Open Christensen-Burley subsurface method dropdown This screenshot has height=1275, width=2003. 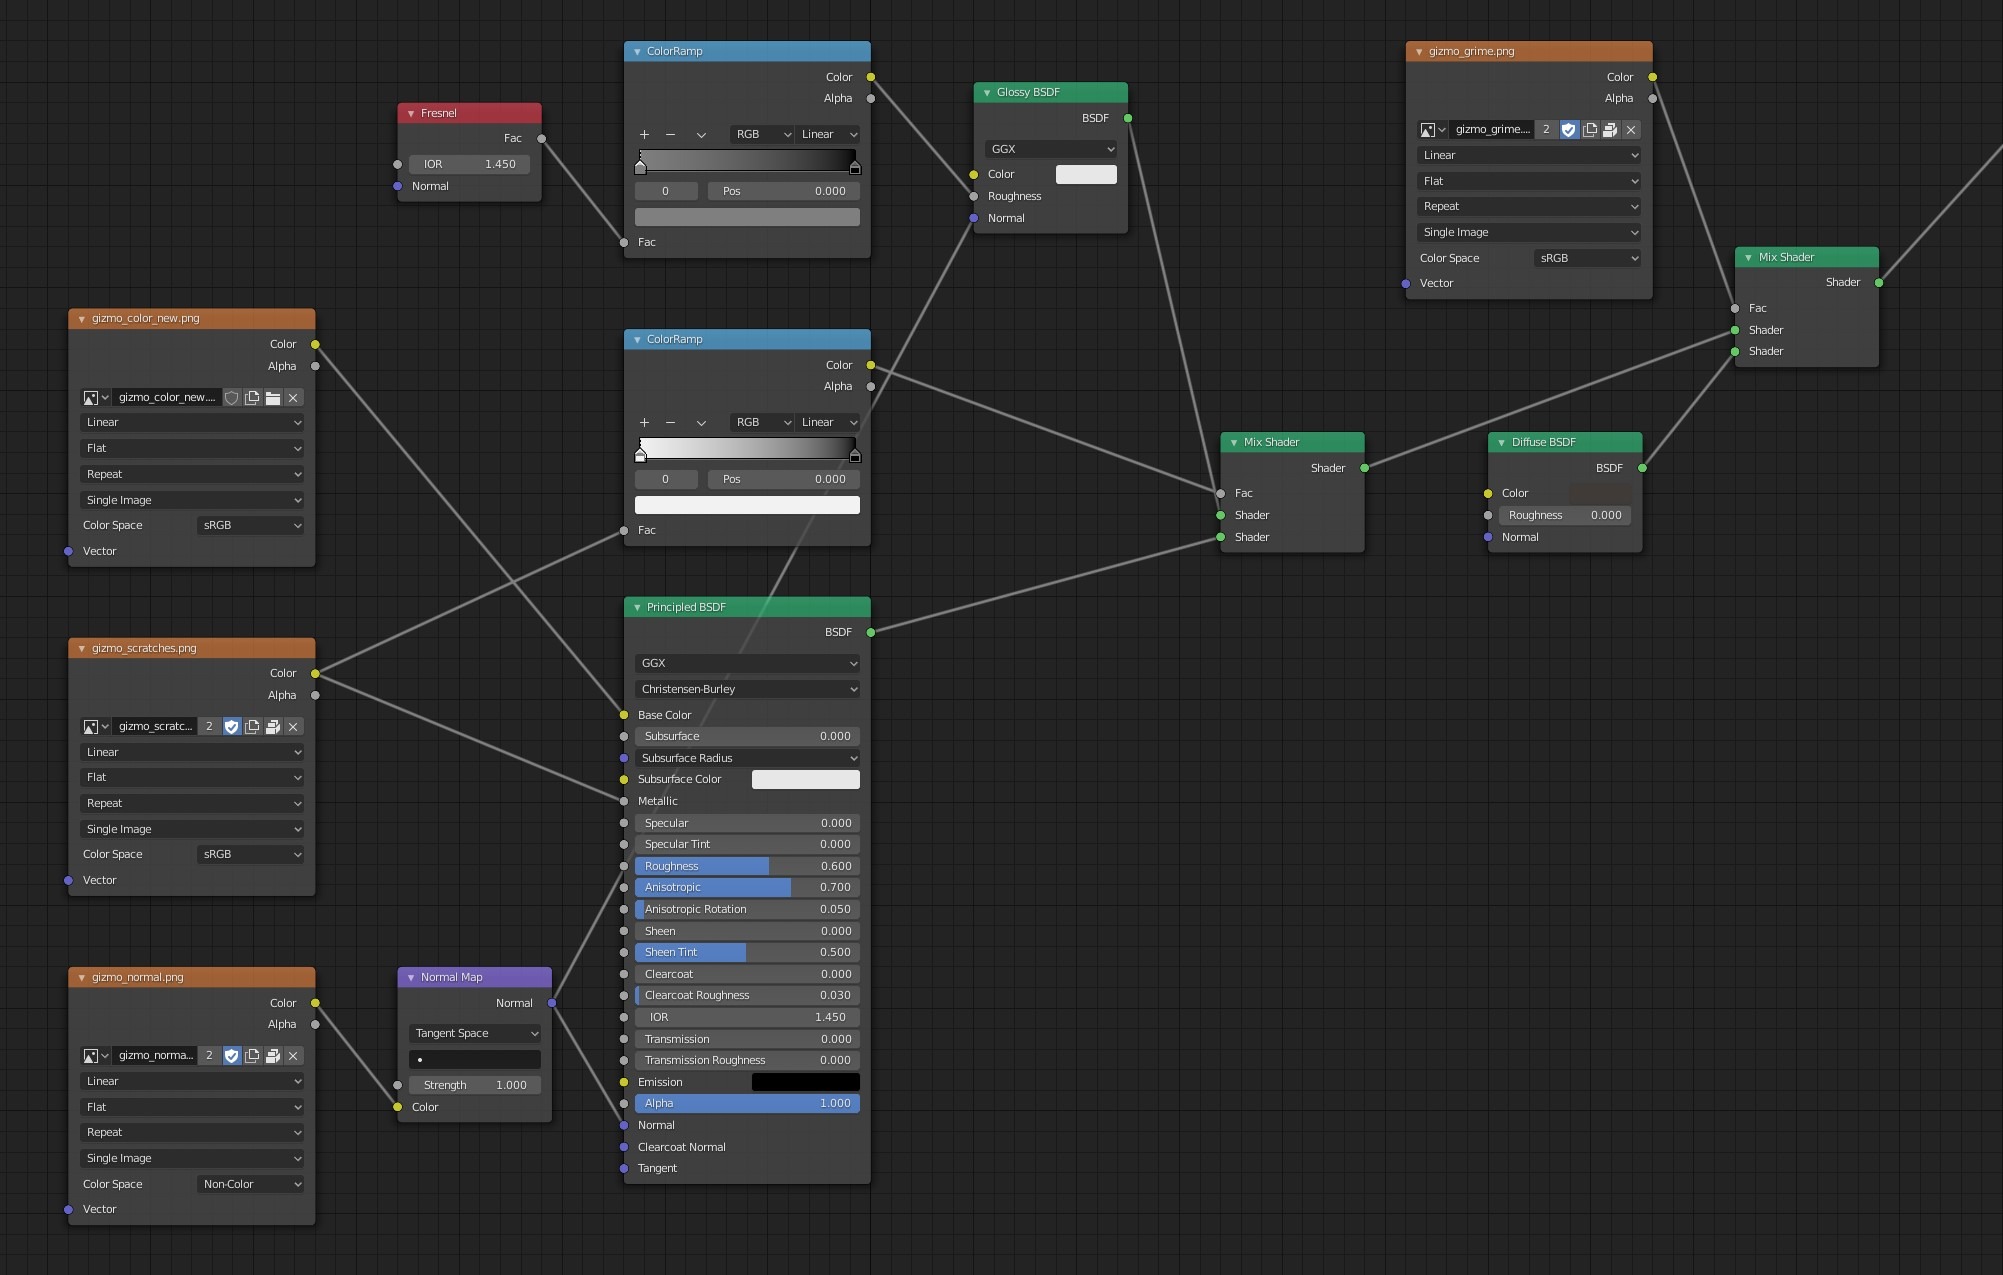(x=747, y=689)
